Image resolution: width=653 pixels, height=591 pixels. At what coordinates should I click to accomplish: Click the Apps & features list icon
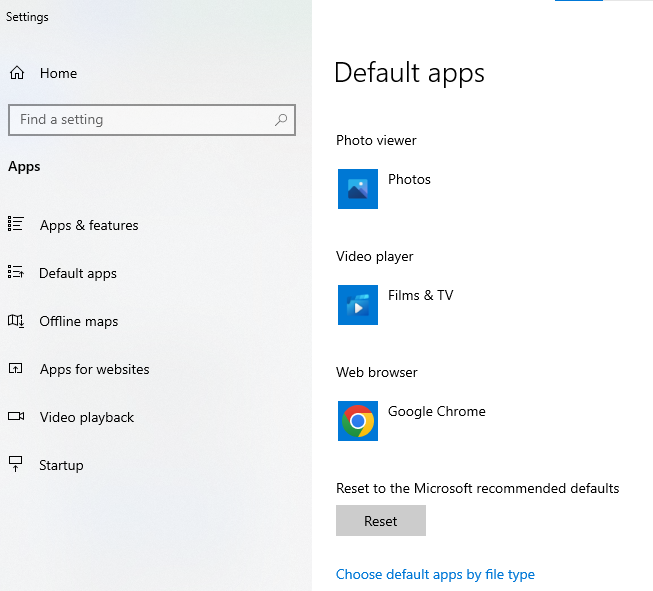[x=16, y=224]
